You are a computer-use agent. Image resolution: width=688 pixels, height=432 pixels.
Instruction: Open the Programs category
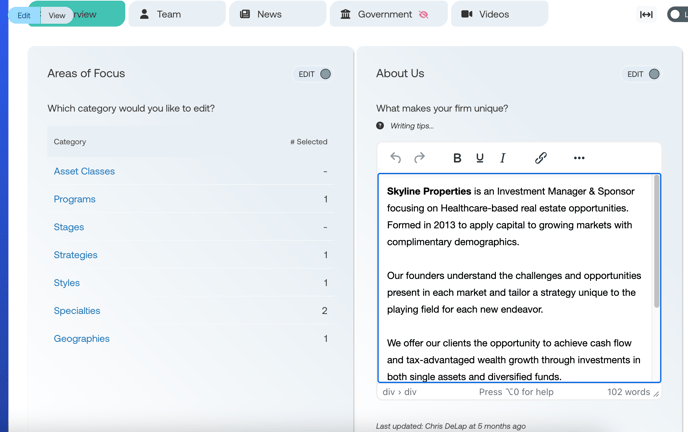pos(75,199)
